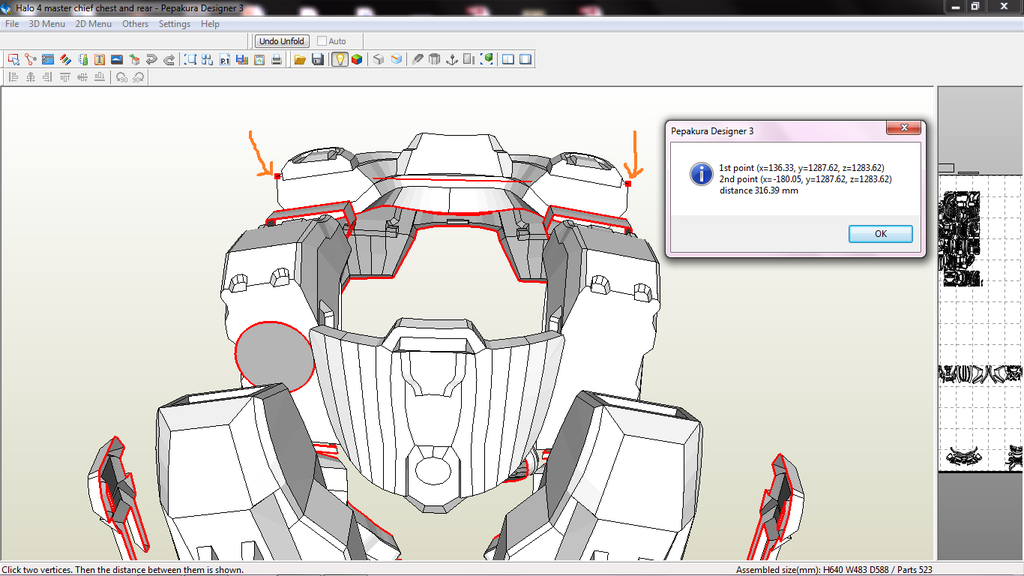
Task: Open the Settings menu dropdown
Action: 174,24
